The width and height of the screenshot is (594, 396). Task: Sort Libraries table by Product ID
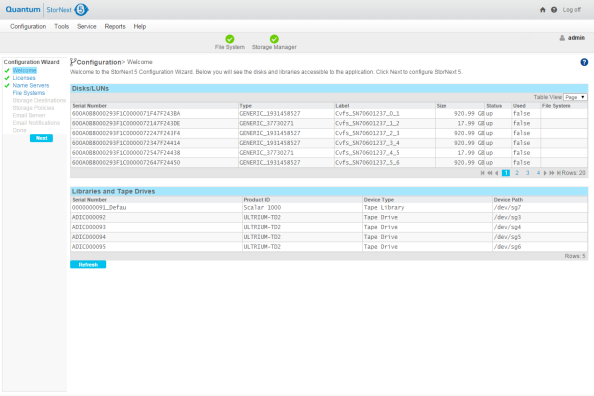tap(256, 200)
